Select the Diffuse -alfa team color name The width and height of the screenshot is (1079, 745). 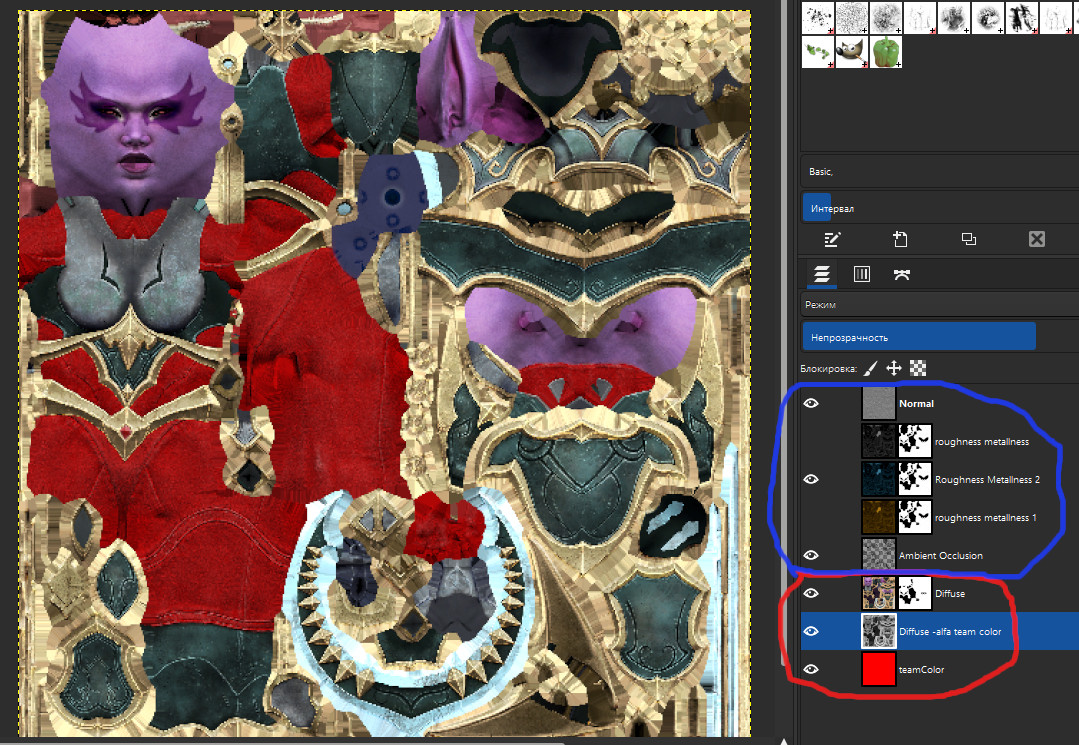point(950,631)
